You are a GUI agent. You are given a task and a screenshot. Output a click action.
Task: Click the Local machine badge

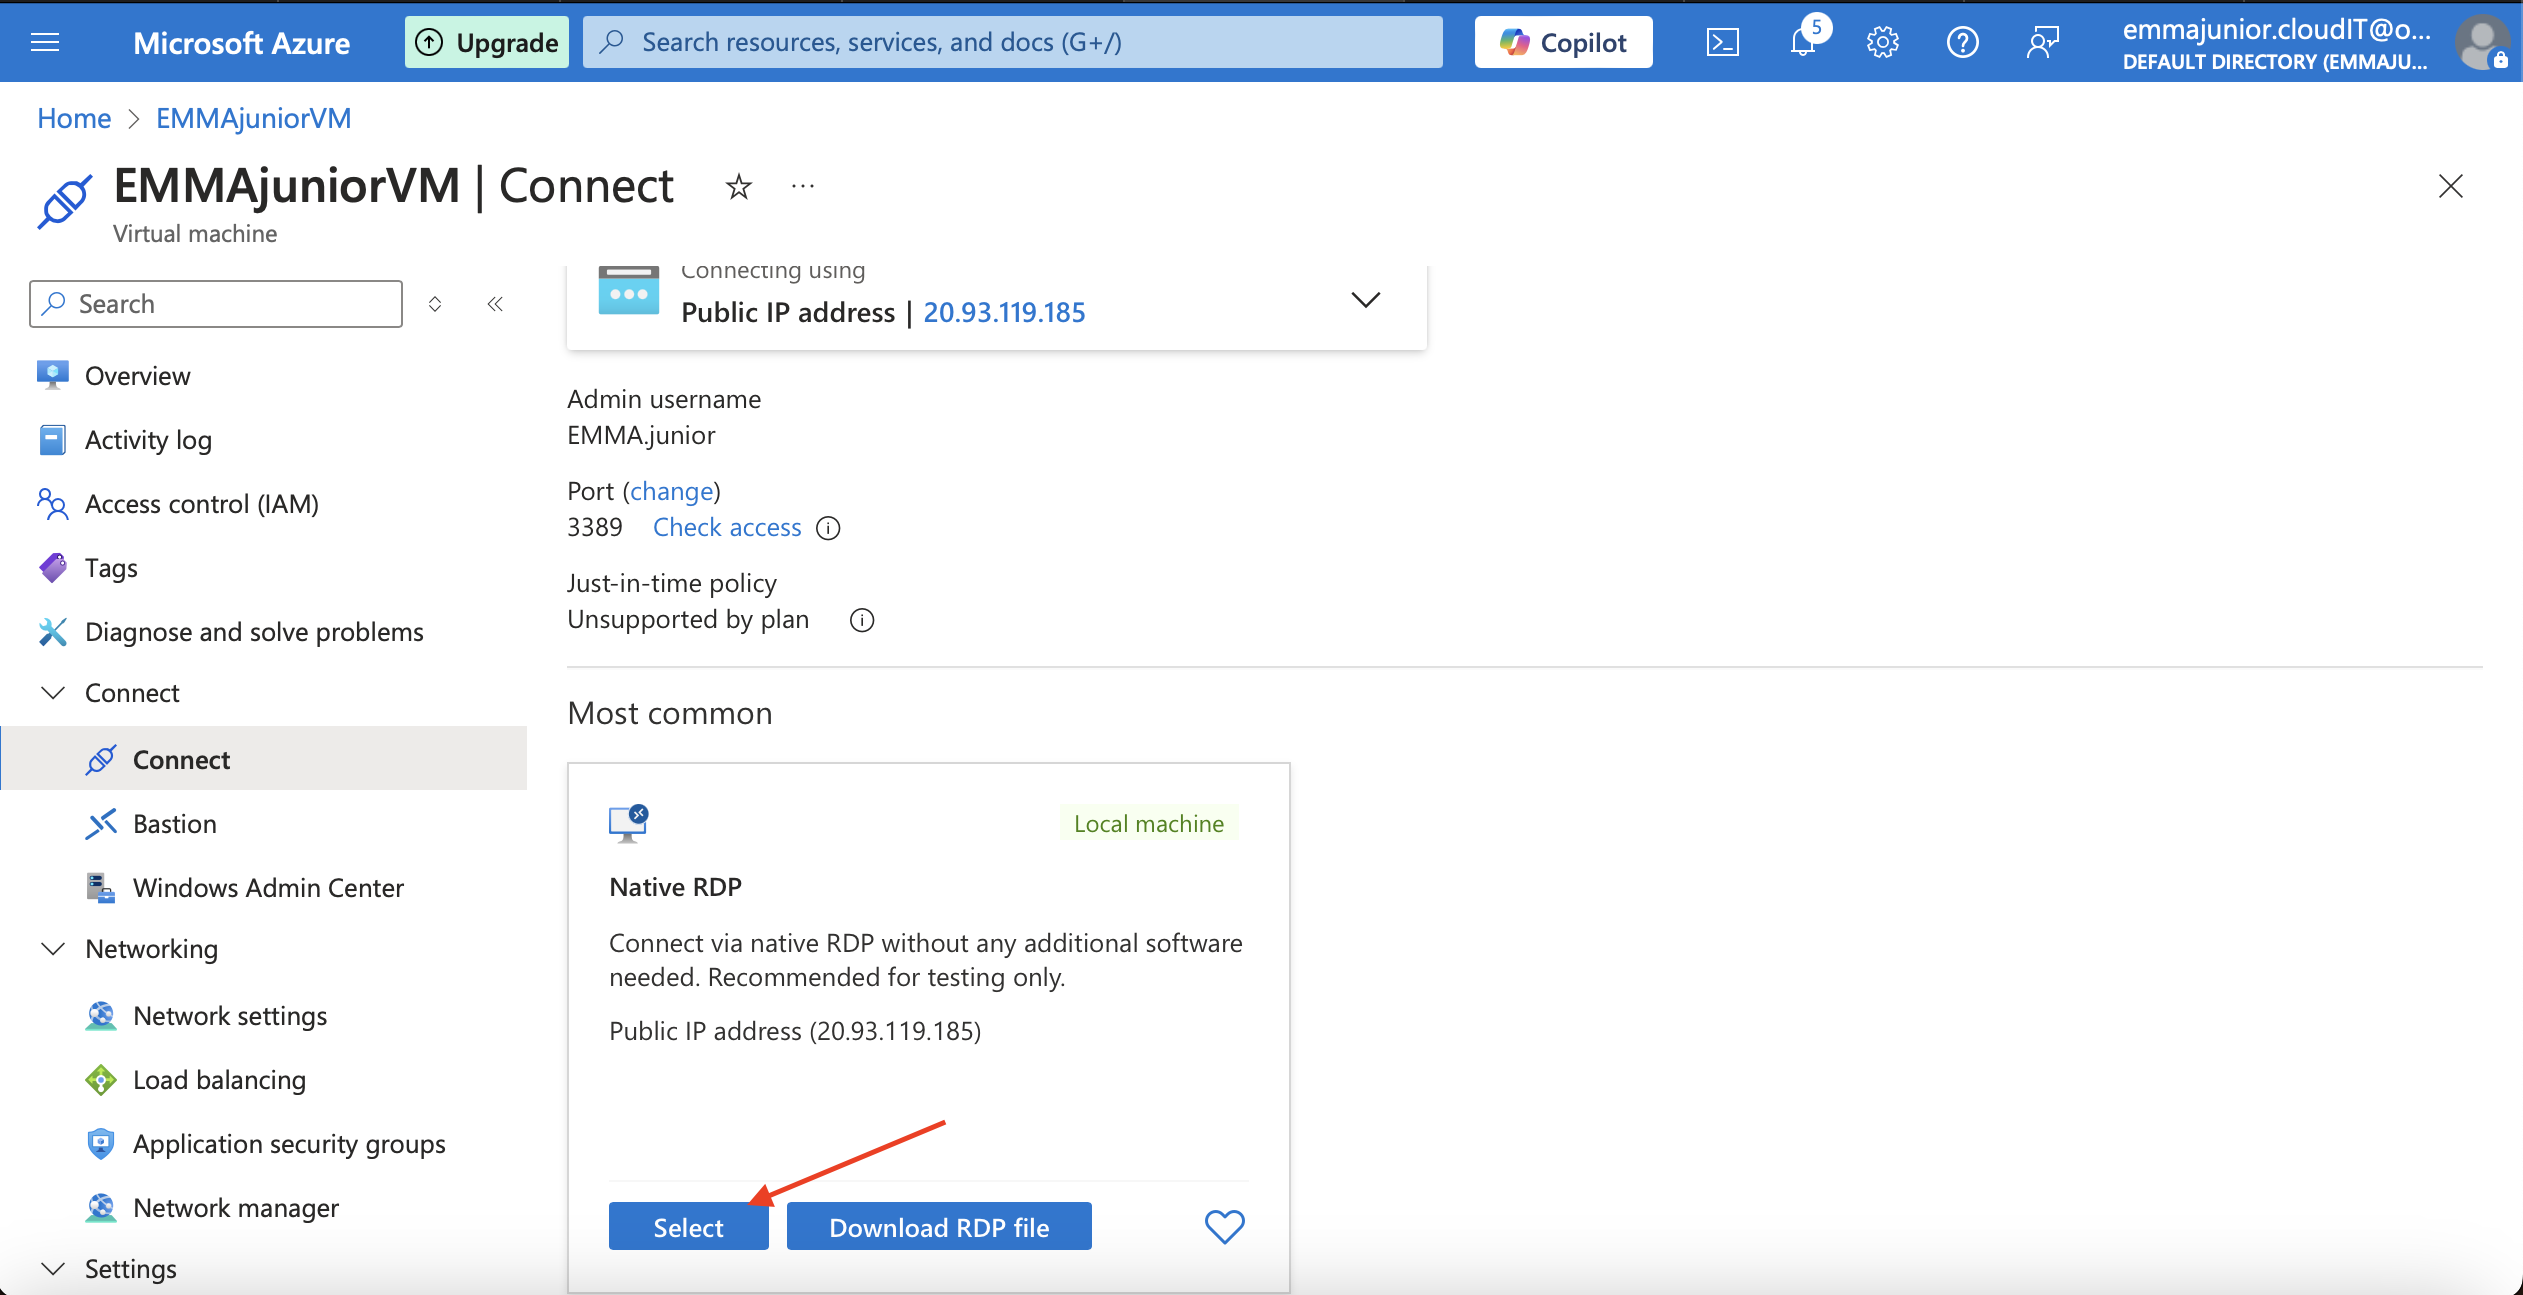(x=1149, y=824)
